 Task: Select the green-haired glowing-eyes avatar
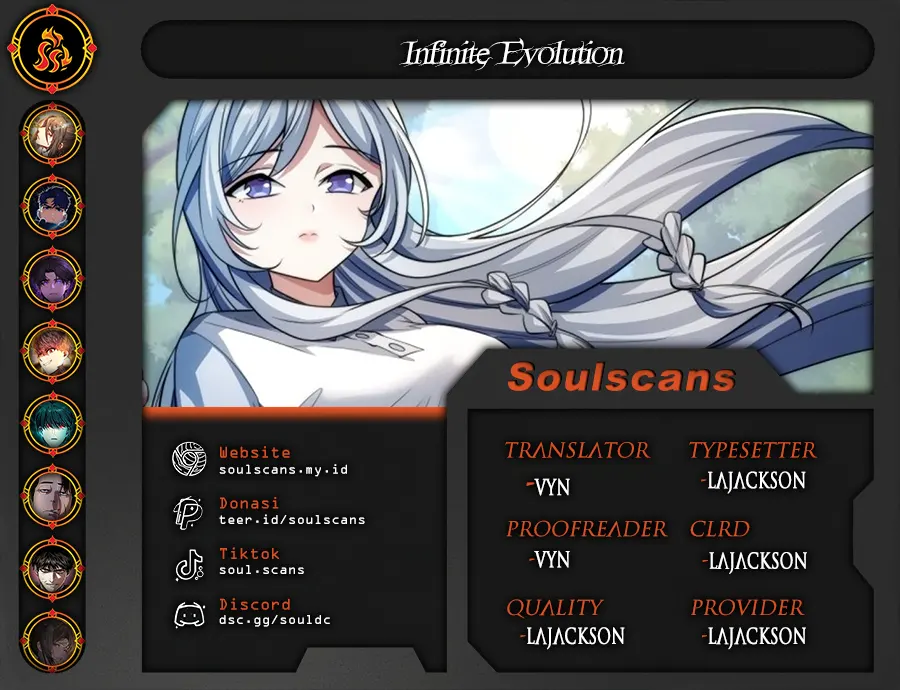coord(52,424)
